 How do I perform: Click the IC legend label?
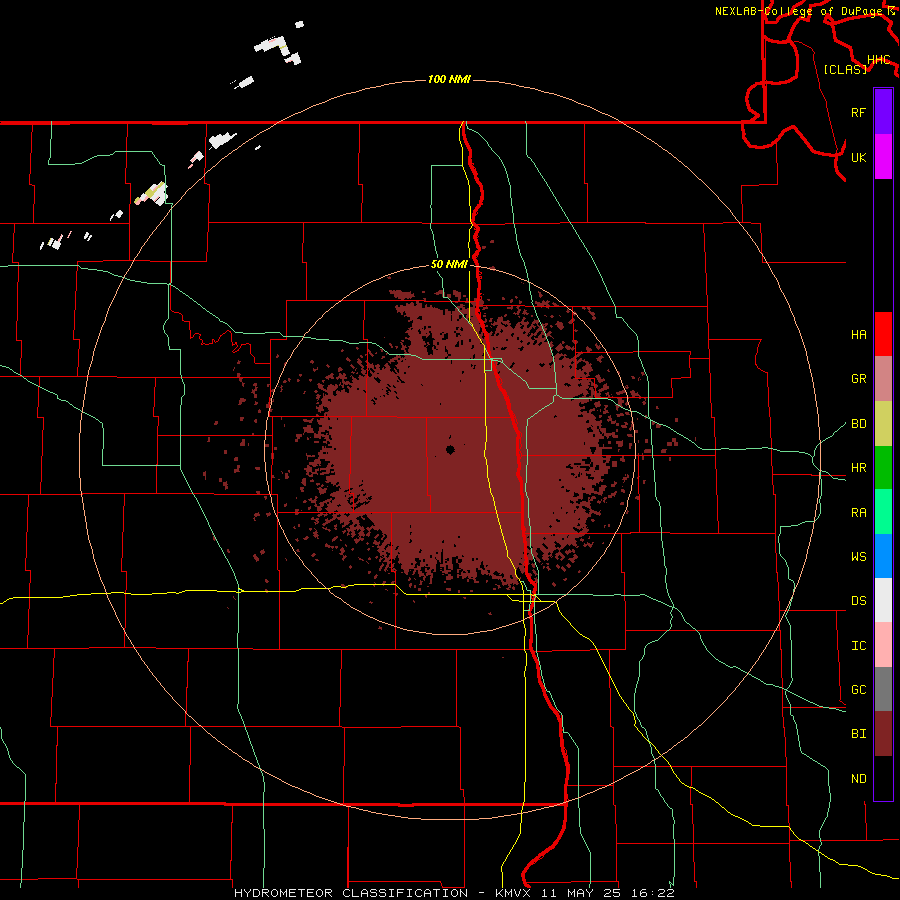coord(858,646)
